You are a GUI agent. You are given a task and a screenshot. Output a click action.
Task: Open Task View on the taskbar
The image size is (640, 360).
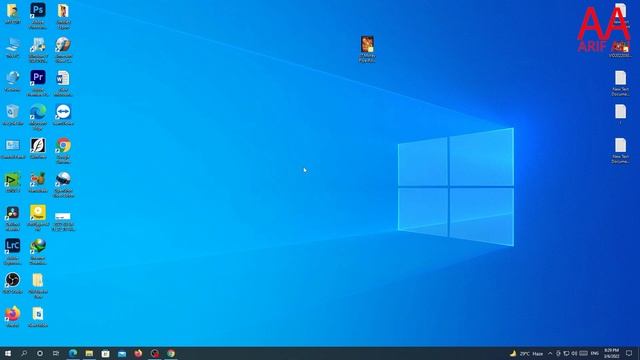coord(56,353)
